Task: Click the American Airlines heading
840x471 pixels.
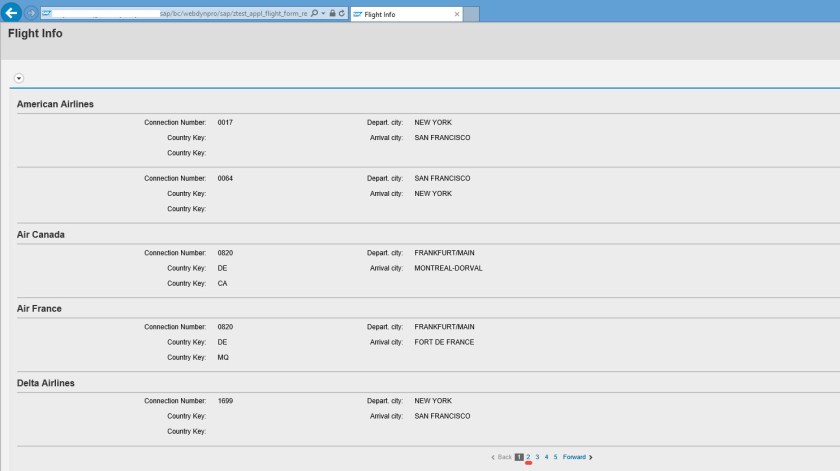Action: 55,104
